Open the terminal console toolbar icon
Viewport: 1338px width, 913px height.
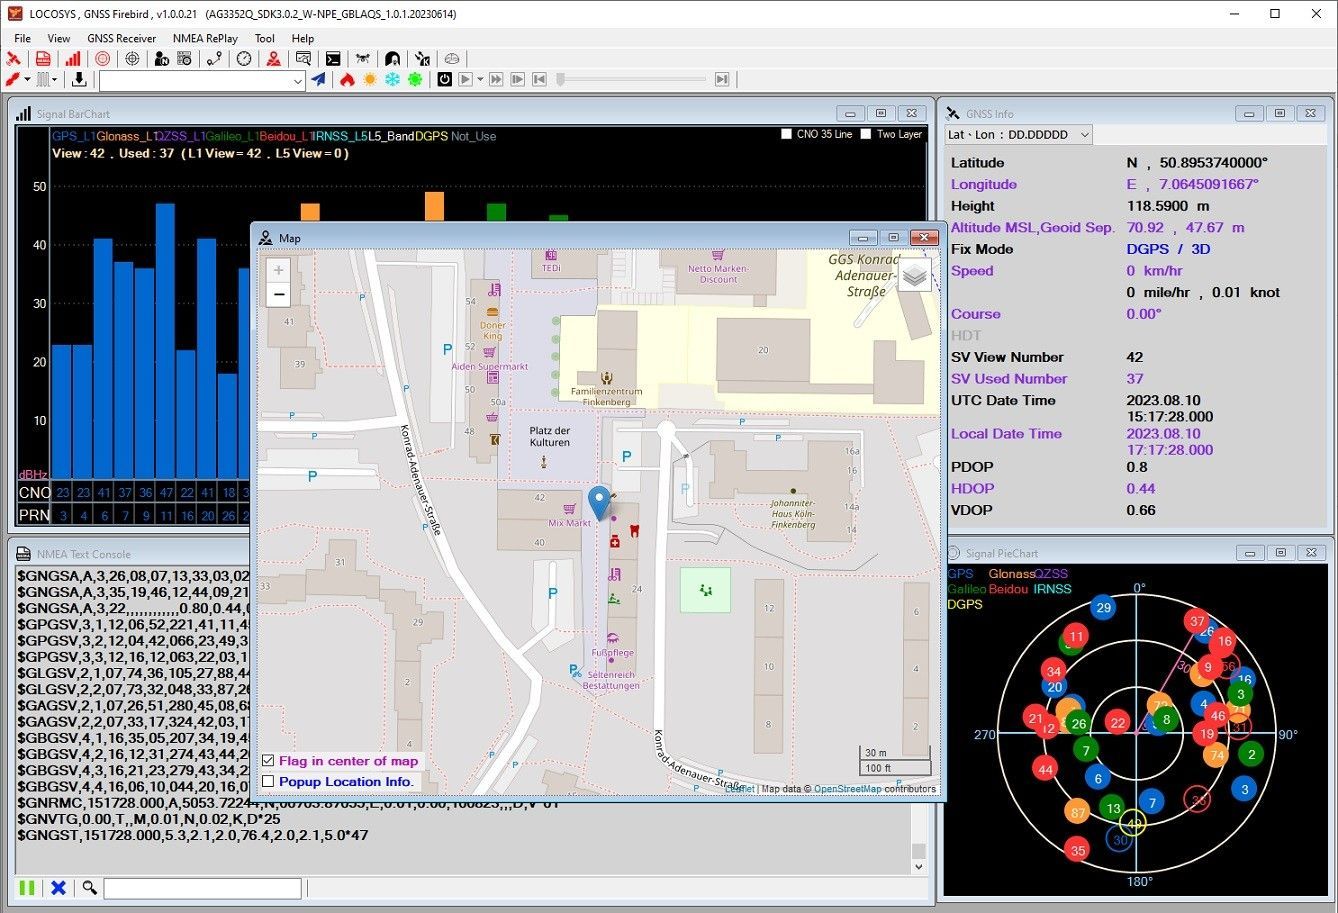[x=333, y=59]
